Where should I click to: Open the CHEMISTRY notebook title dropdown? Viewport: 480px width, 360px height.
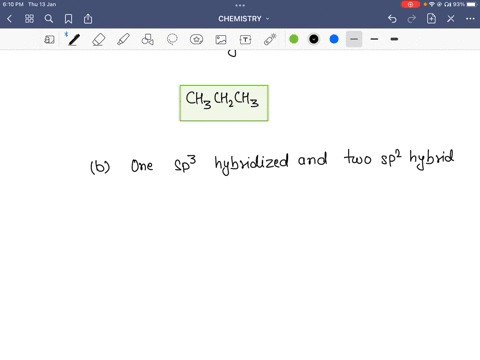244,19
